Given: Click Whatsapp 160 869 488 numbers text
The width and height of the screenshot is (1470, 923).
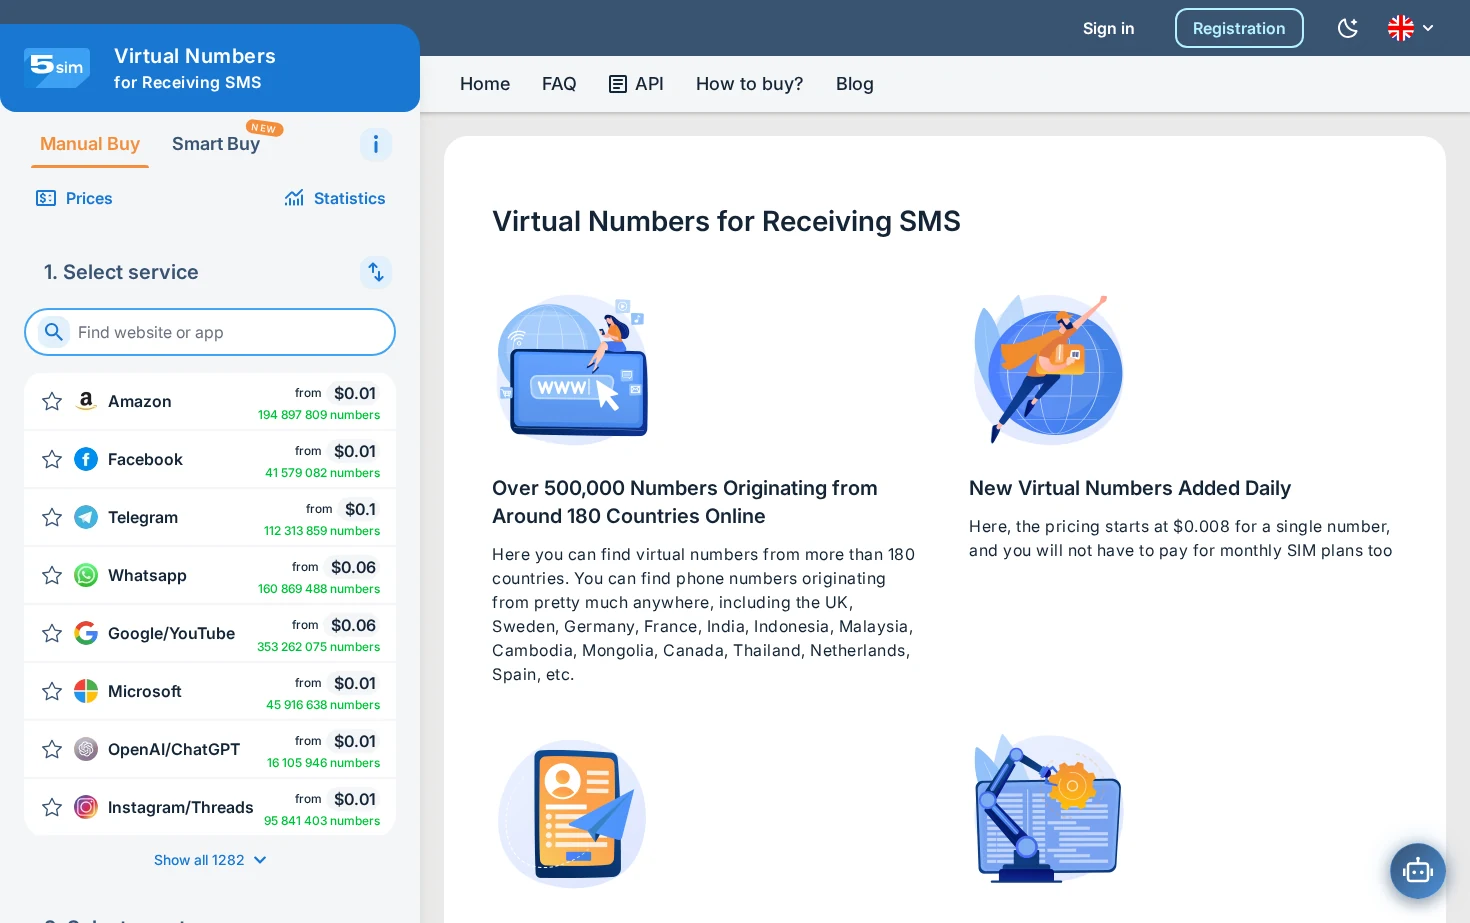Looking at the screenshot, I should pyautogui.click(x=319, y=589).
